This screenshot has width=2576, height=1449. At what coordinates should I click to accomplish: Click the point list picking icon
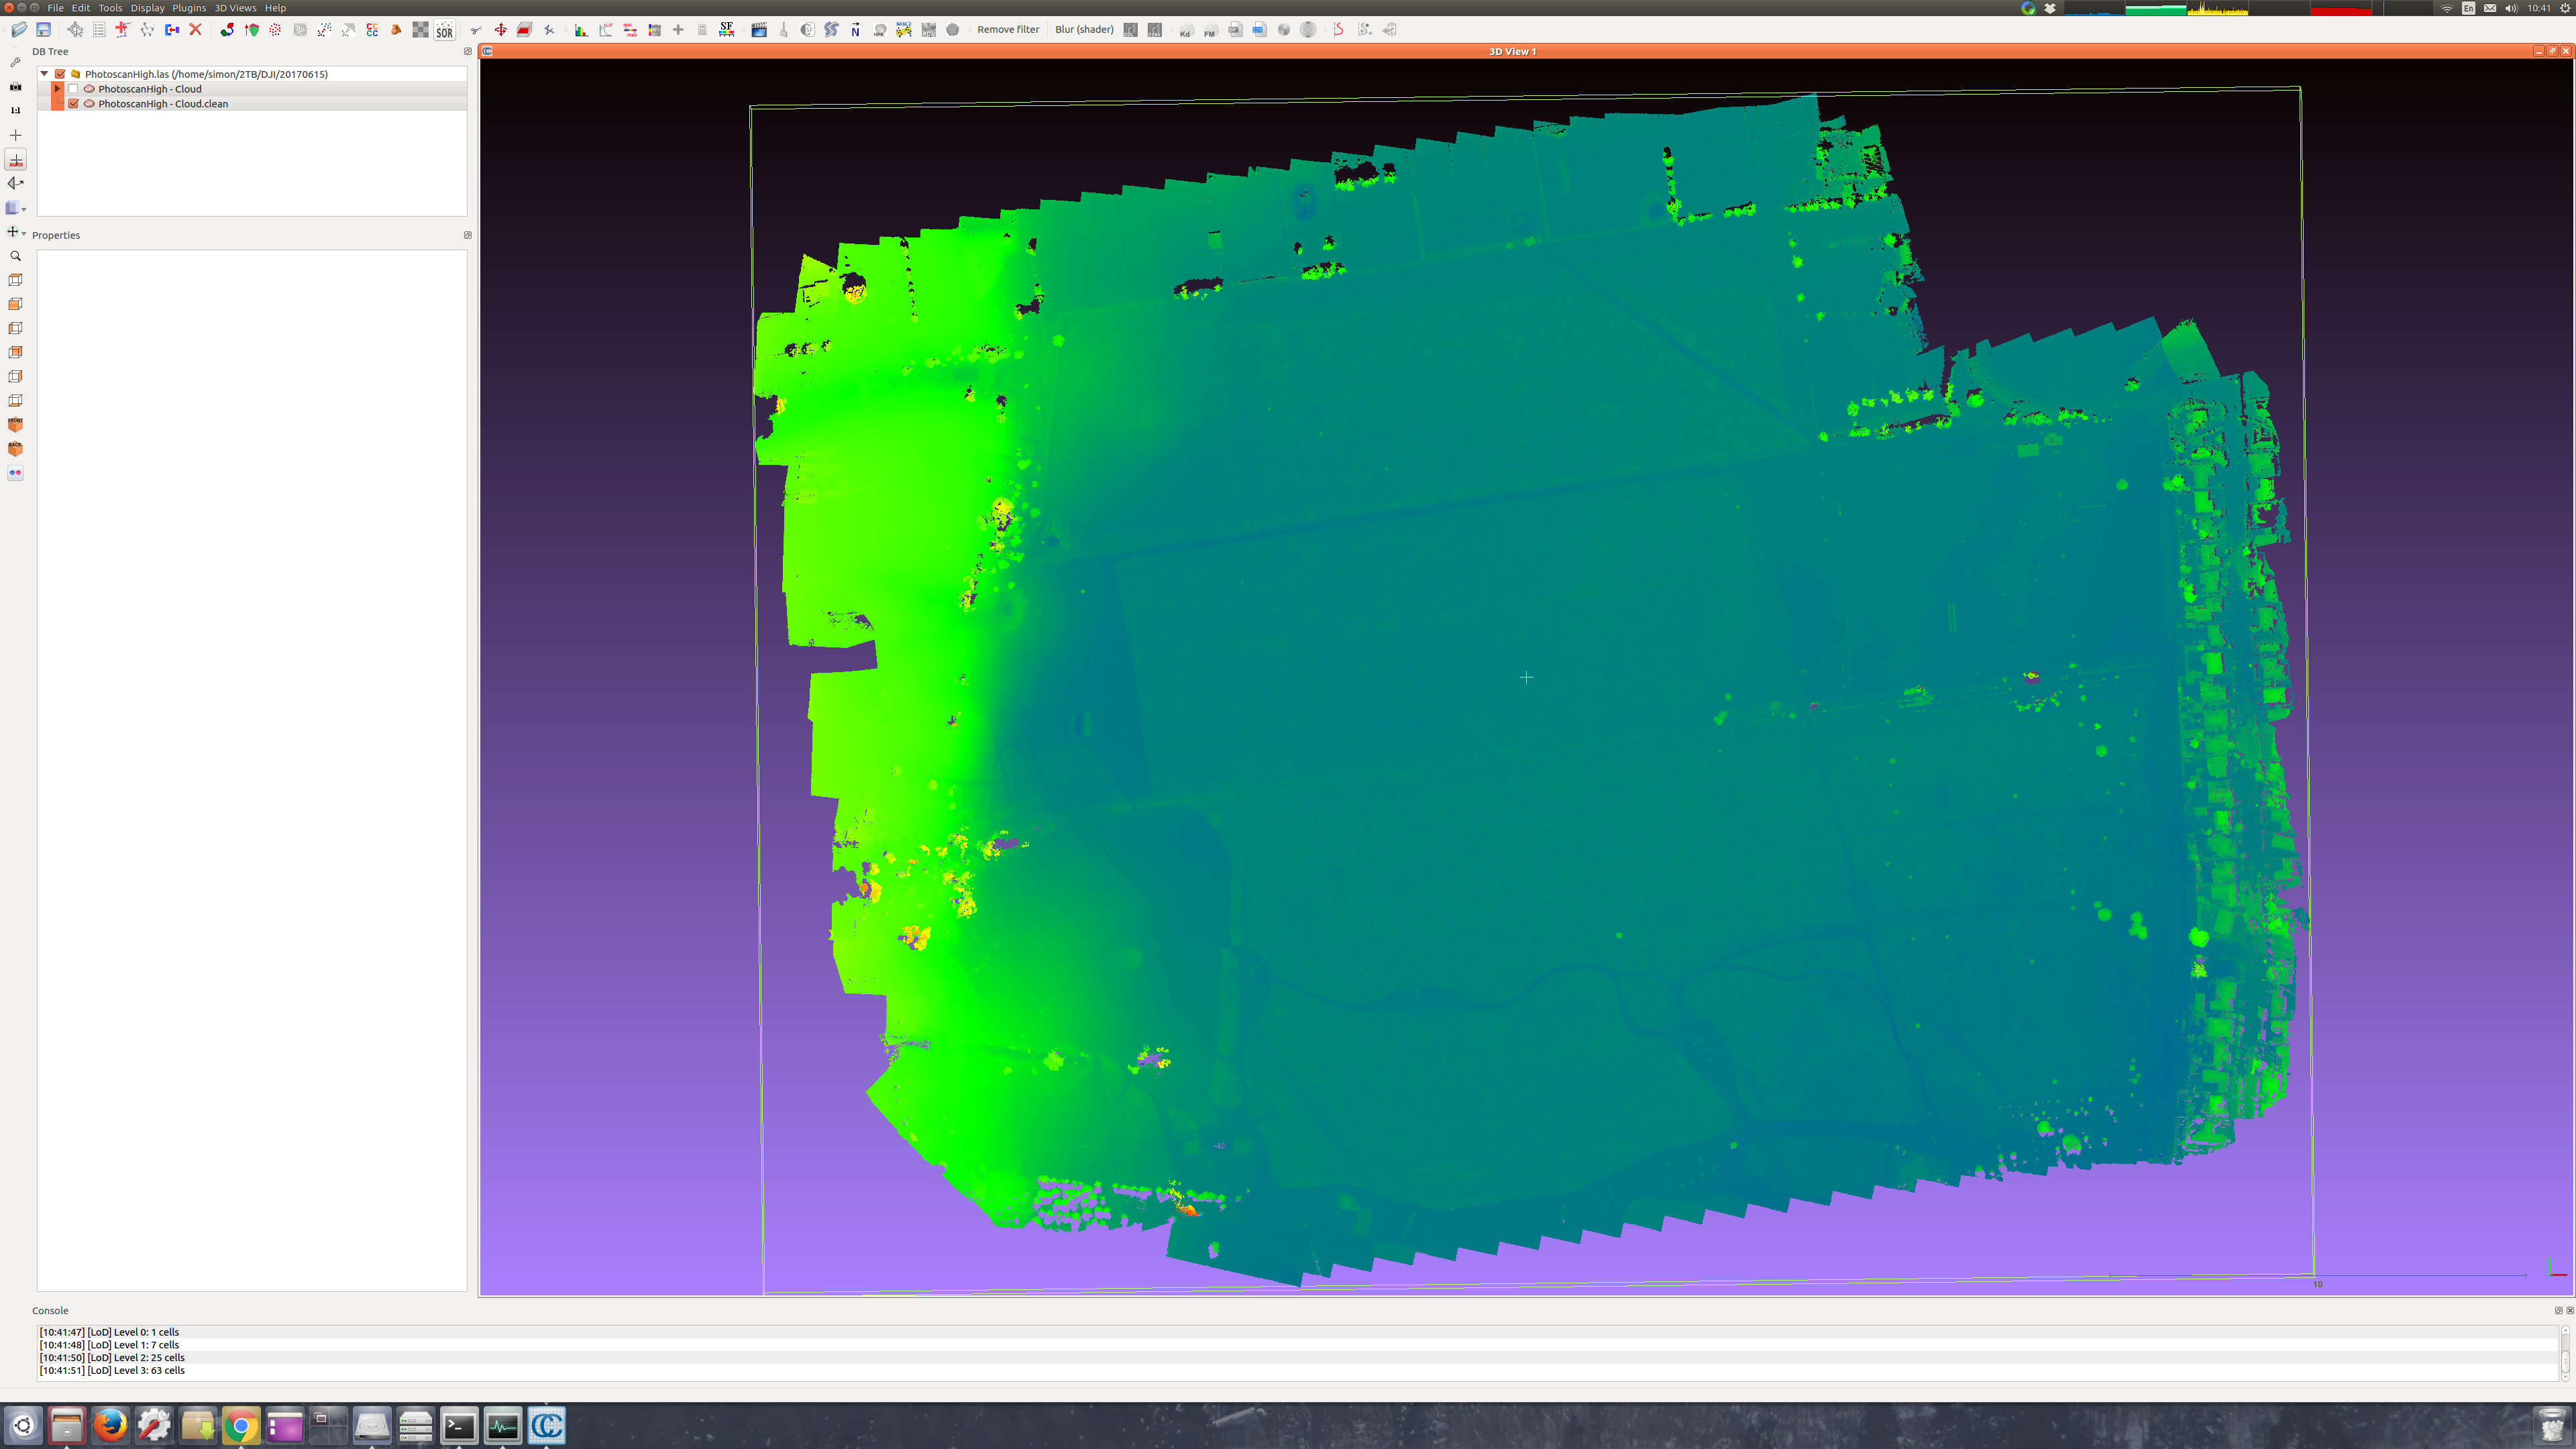coord(98,30)
